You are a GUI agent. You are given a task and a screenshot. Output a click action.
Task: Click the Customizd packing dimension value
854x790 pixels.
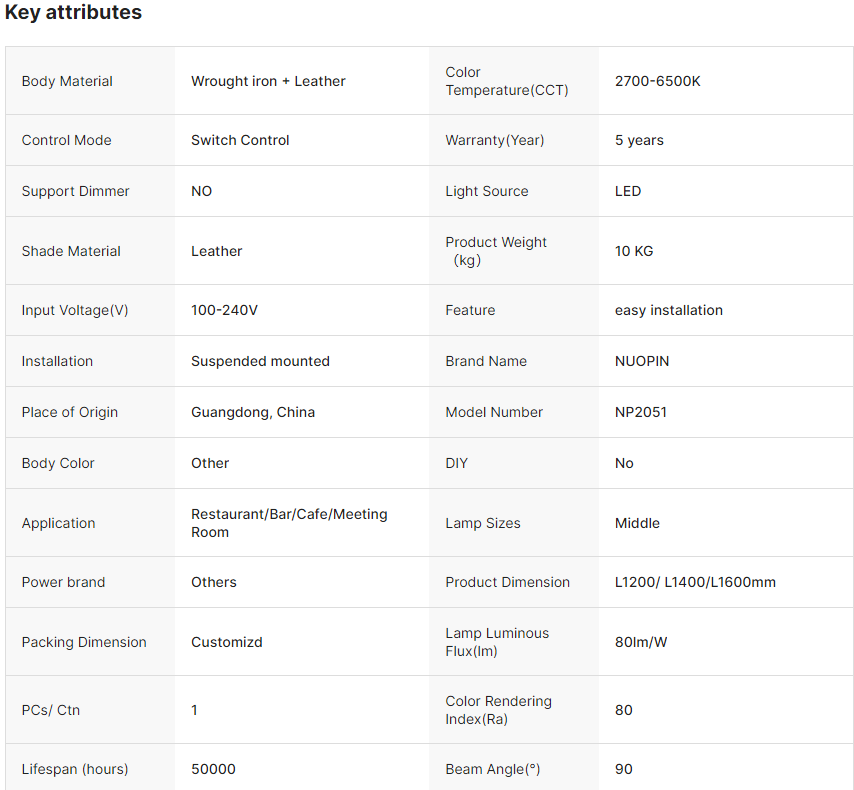click(x=227, y=642)
